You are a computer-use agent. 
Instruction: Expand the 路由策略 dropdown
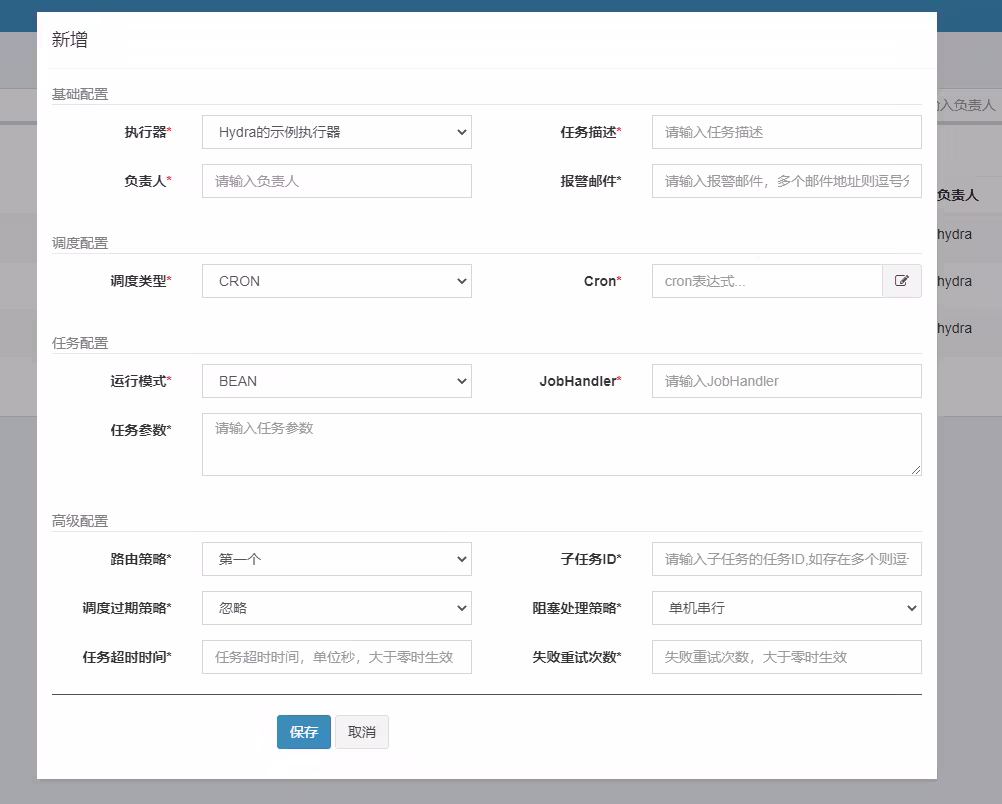pos(336,559)
